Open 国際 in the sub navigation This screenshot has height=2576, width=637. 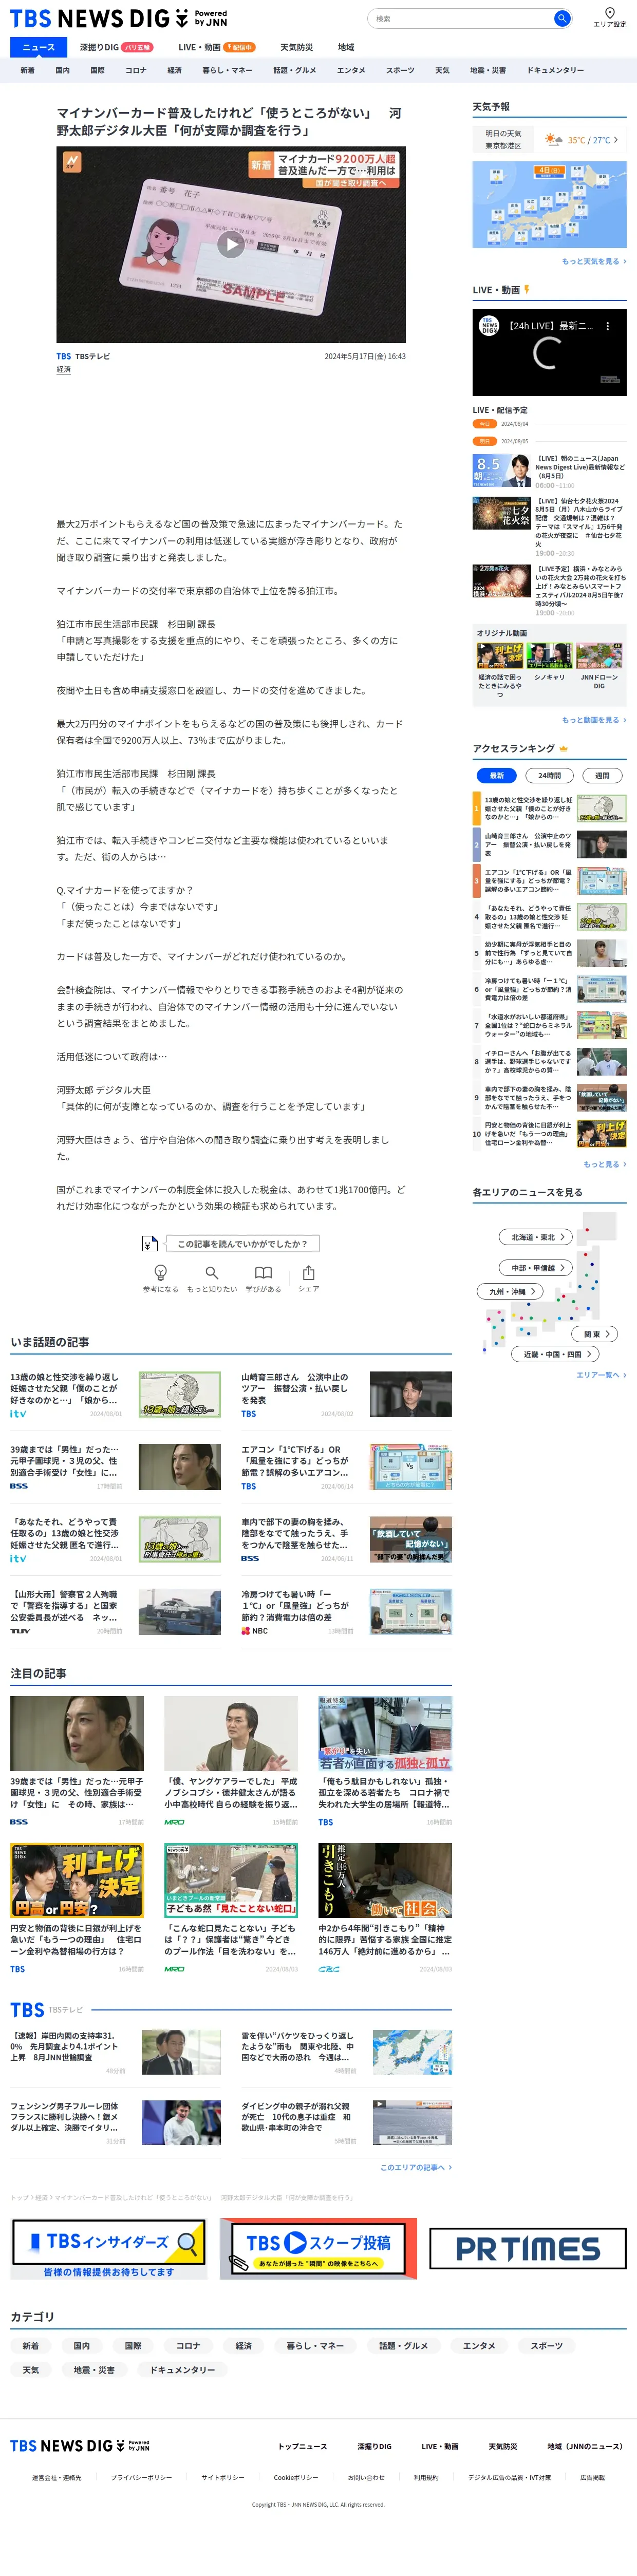click(97, 70)
